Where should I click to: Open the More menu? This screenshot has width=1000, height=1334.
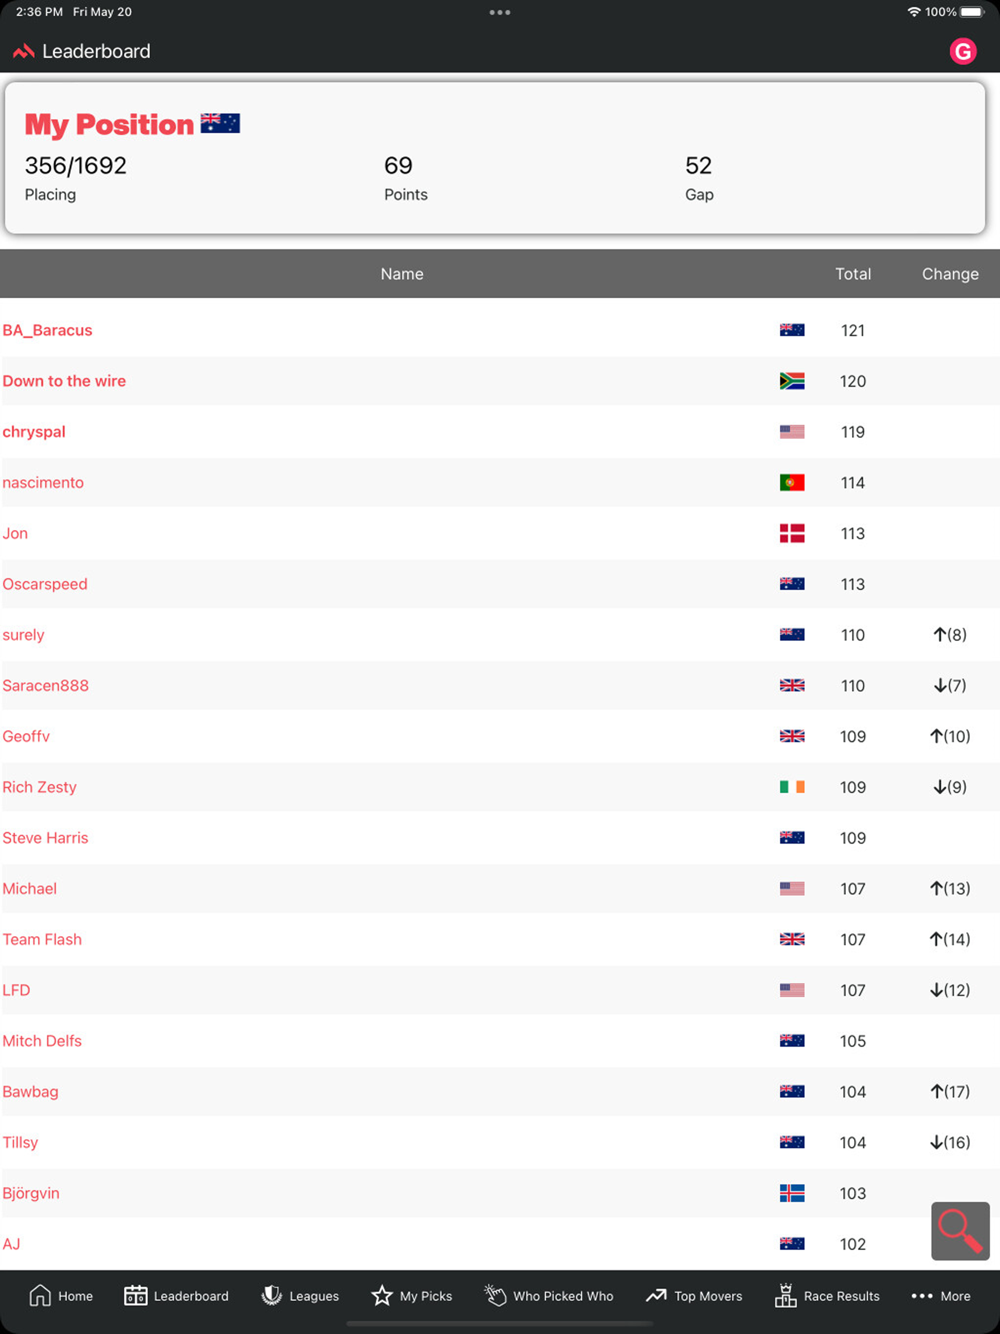click(941, 1296)
